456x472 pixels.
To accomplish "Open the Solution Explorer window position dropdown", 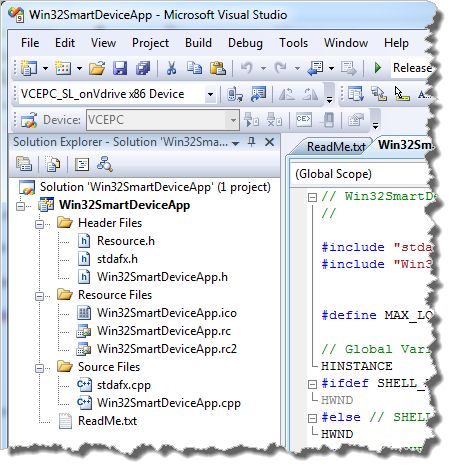I will click(x=236, y=144).
